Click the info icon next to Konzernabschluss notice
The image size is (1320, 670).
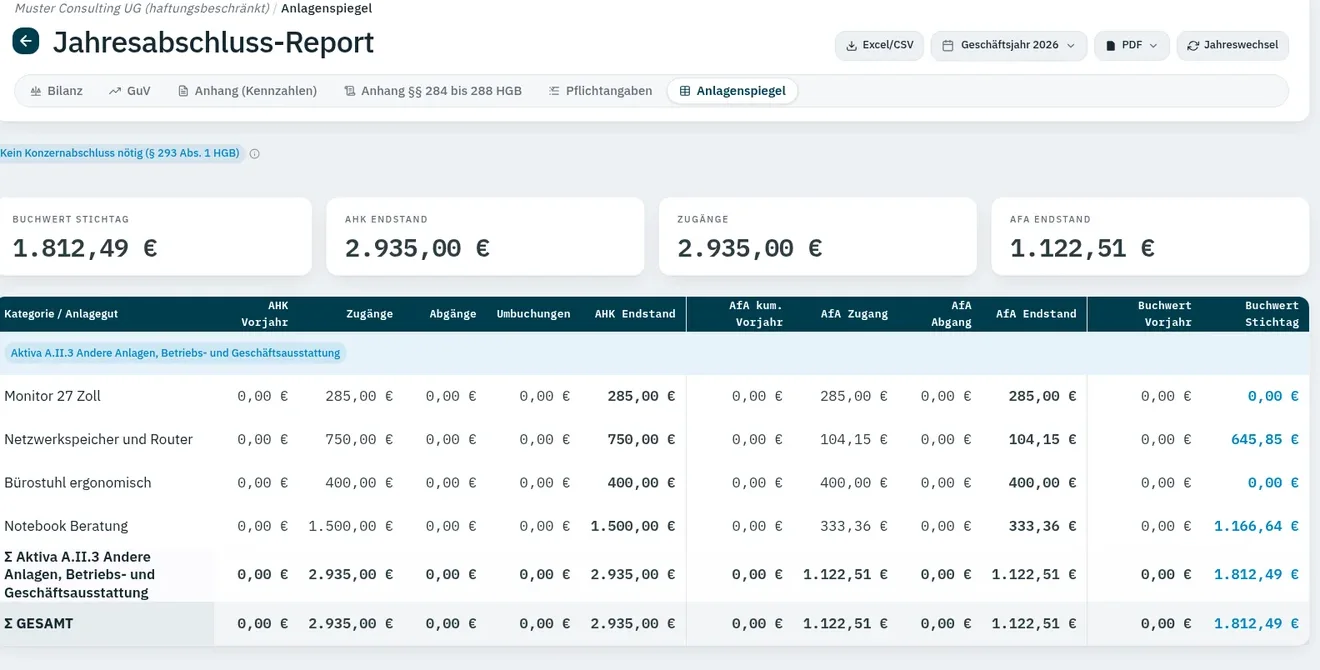254,154
